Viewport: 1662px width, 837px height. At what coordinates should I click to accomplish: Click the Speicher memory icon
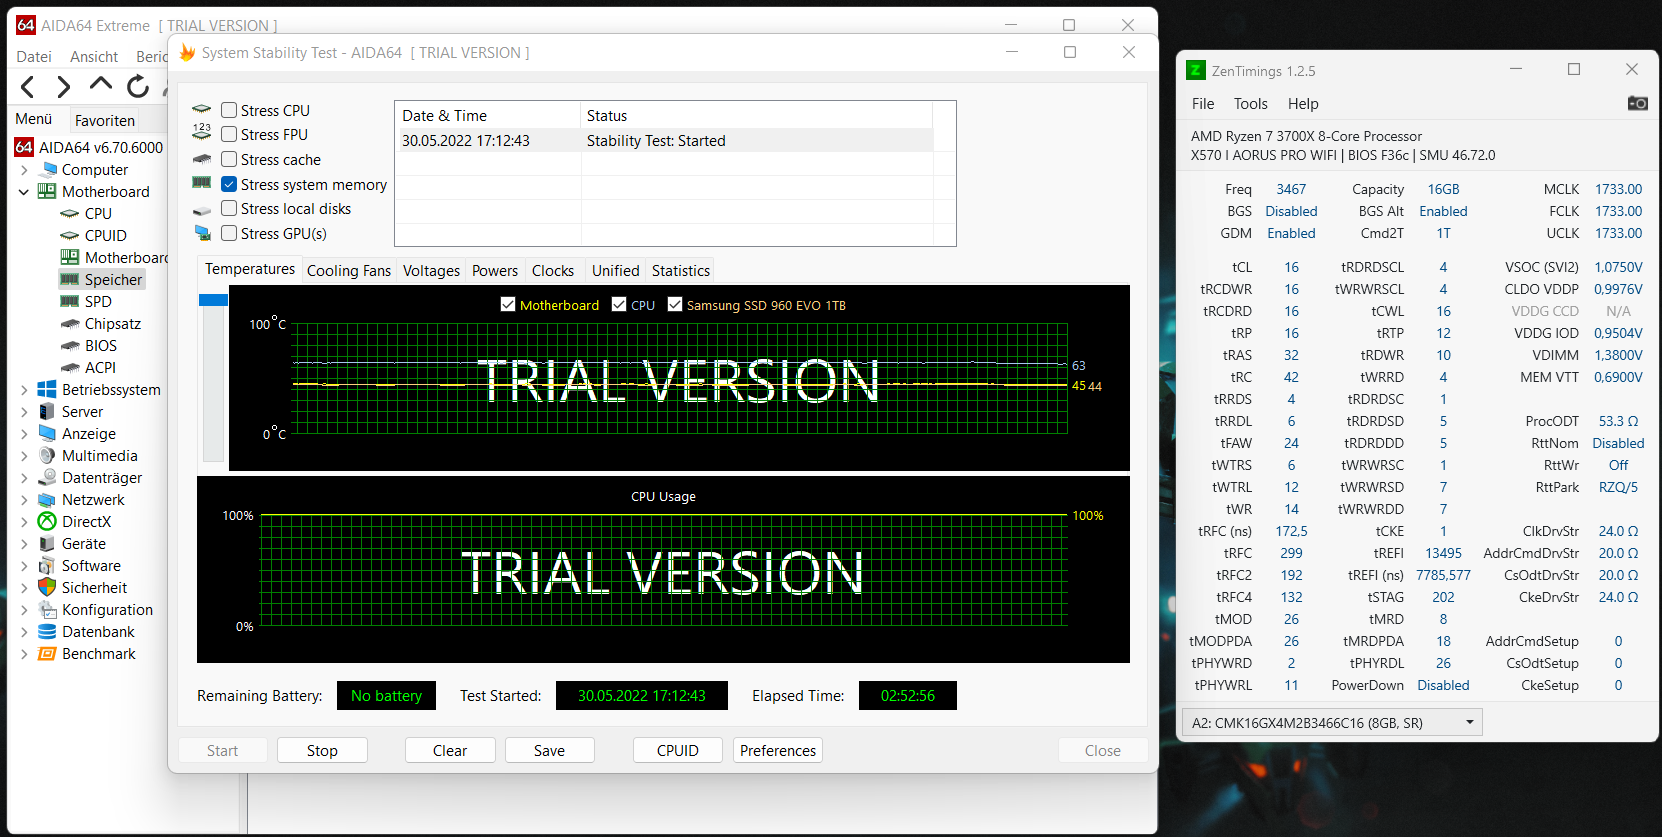pyautogui.click(x=70, y=279)
